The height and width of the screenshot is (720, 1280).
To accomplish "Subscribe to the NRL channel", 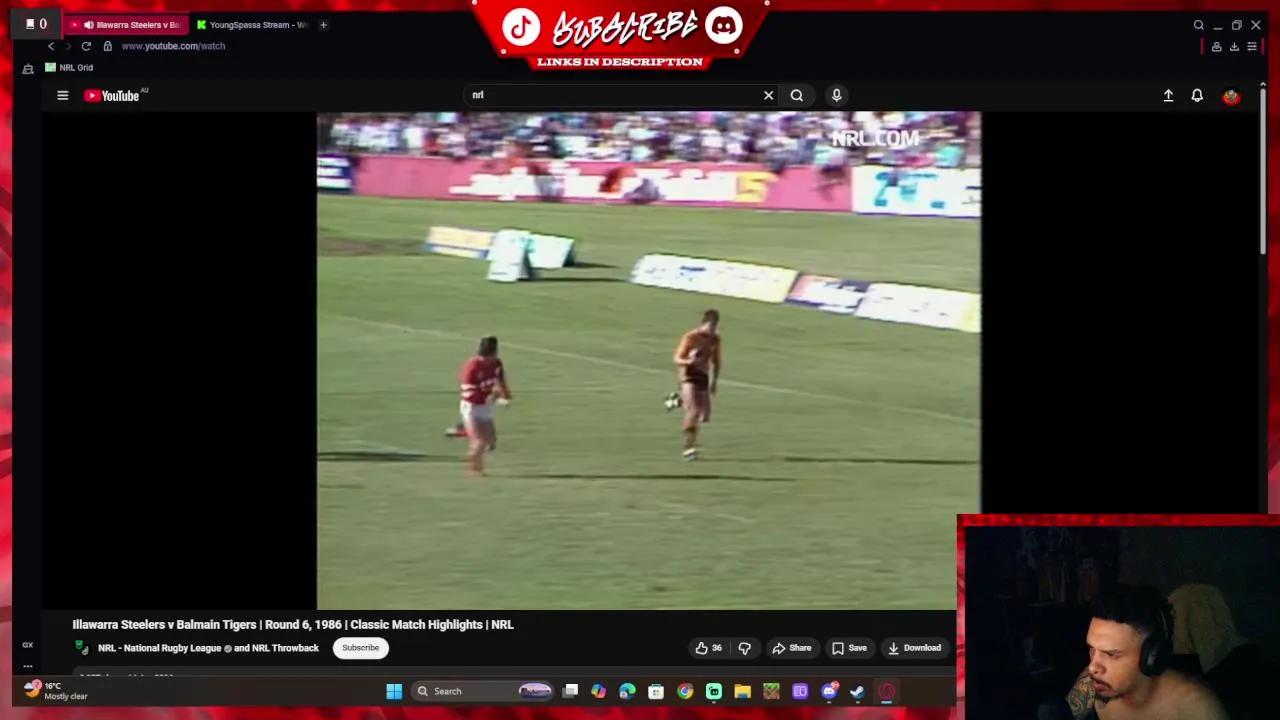I will coord(360,648).
